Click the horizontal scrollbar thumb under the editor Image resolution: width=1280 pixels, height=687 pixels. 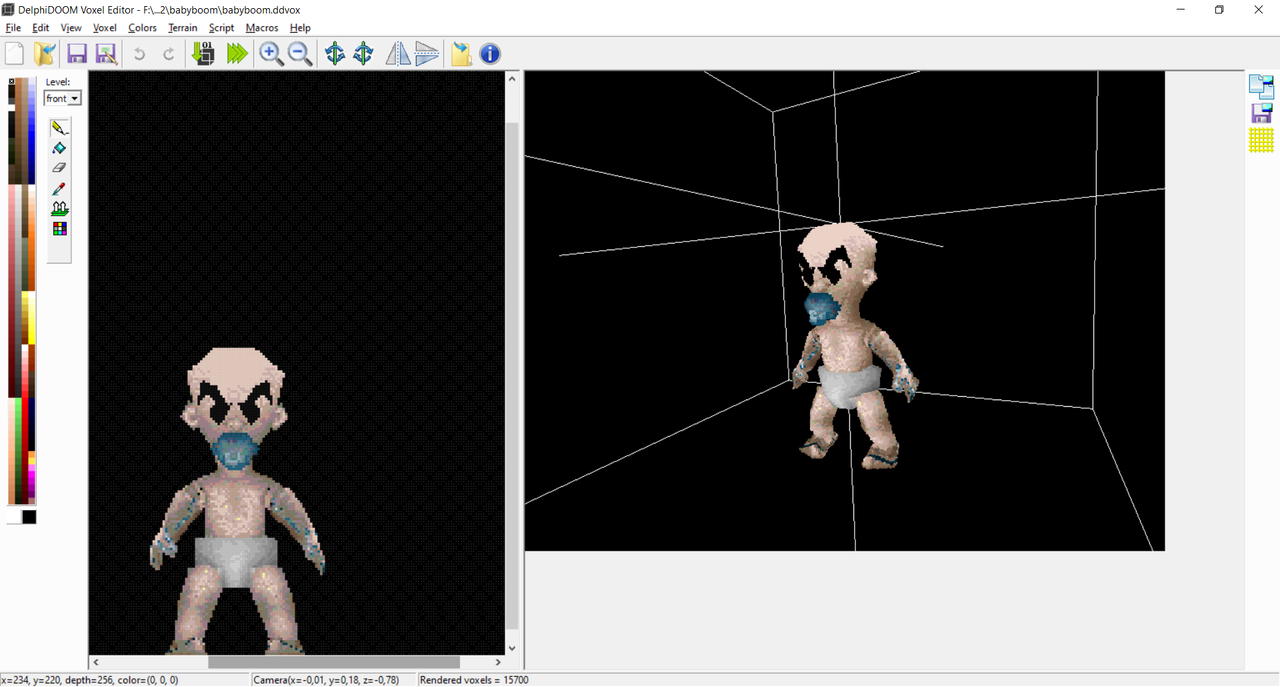(334, 662)
